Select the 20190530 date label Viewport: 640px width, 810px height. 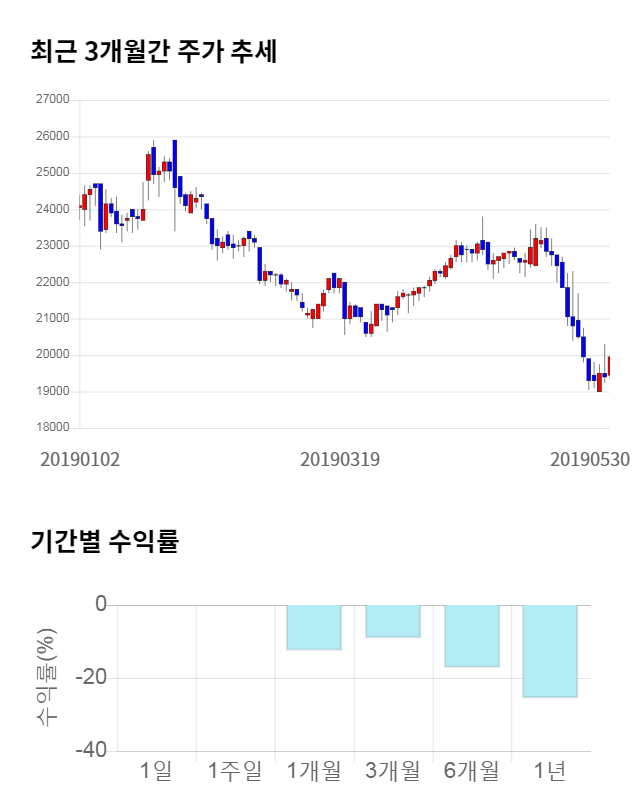[590, 460]
